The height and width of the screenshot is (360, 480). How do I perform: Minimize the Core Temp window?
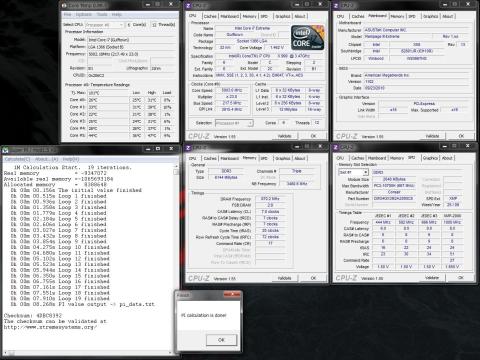(x=147, y=5)
